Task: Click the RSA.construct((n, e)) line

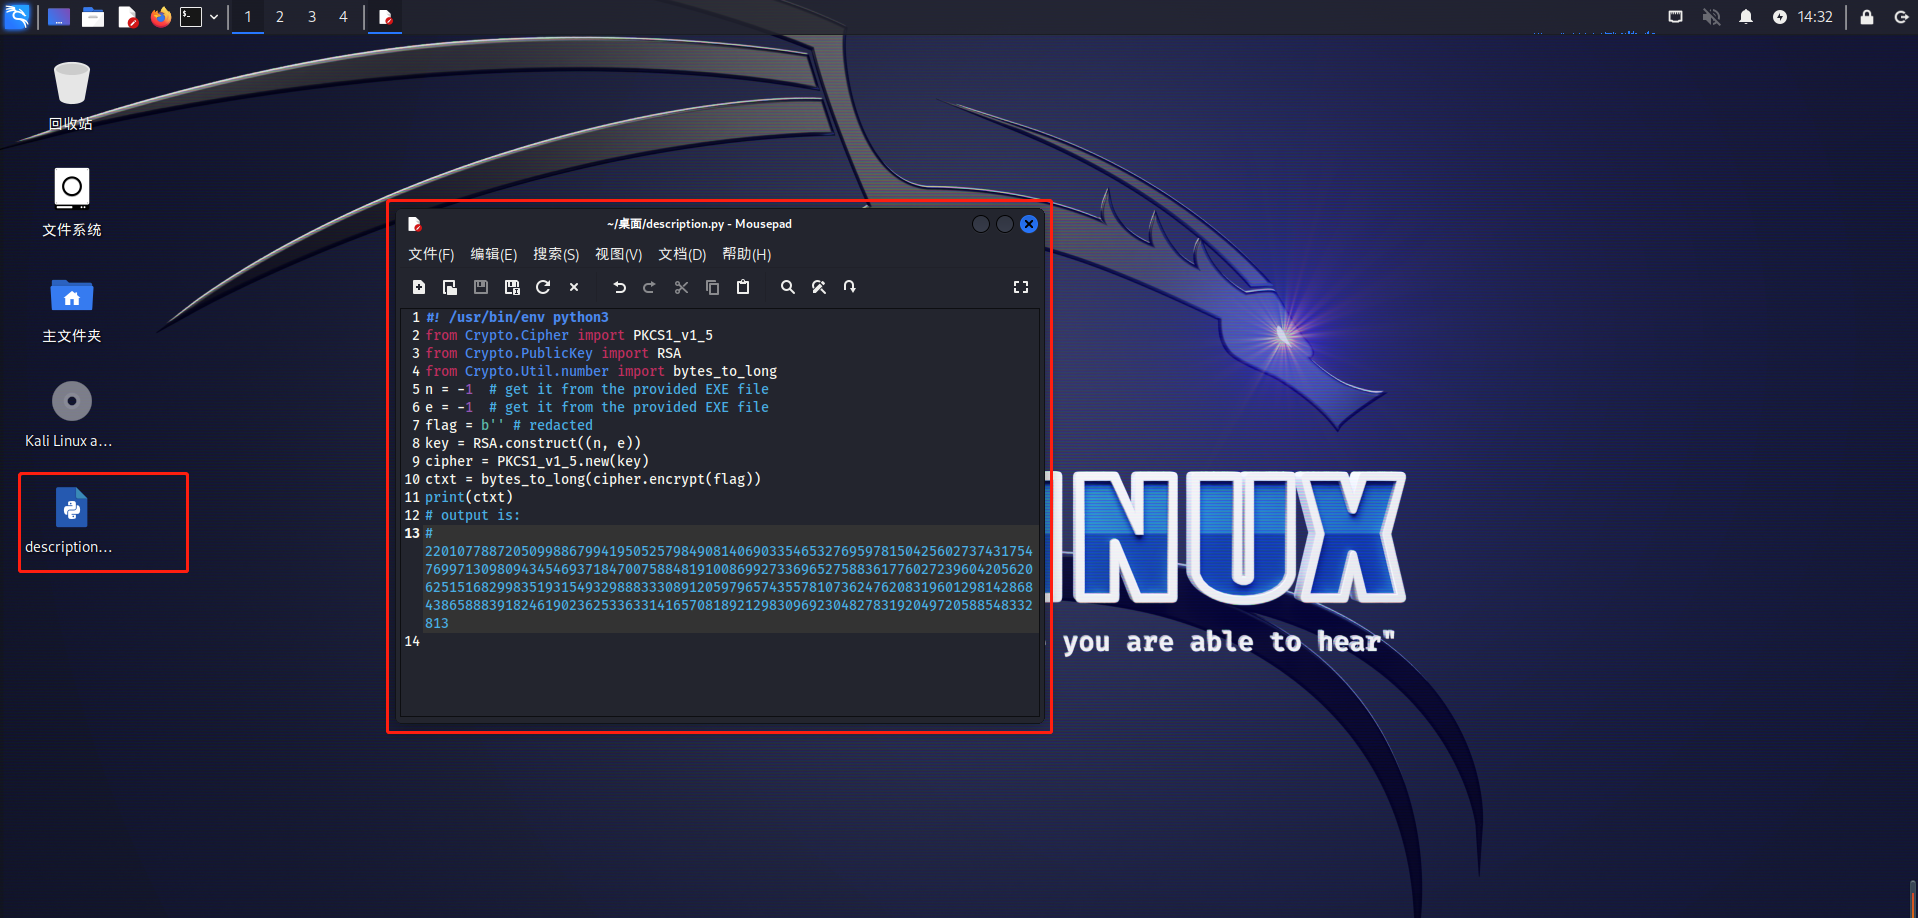Action: click(x=533, y=443)
